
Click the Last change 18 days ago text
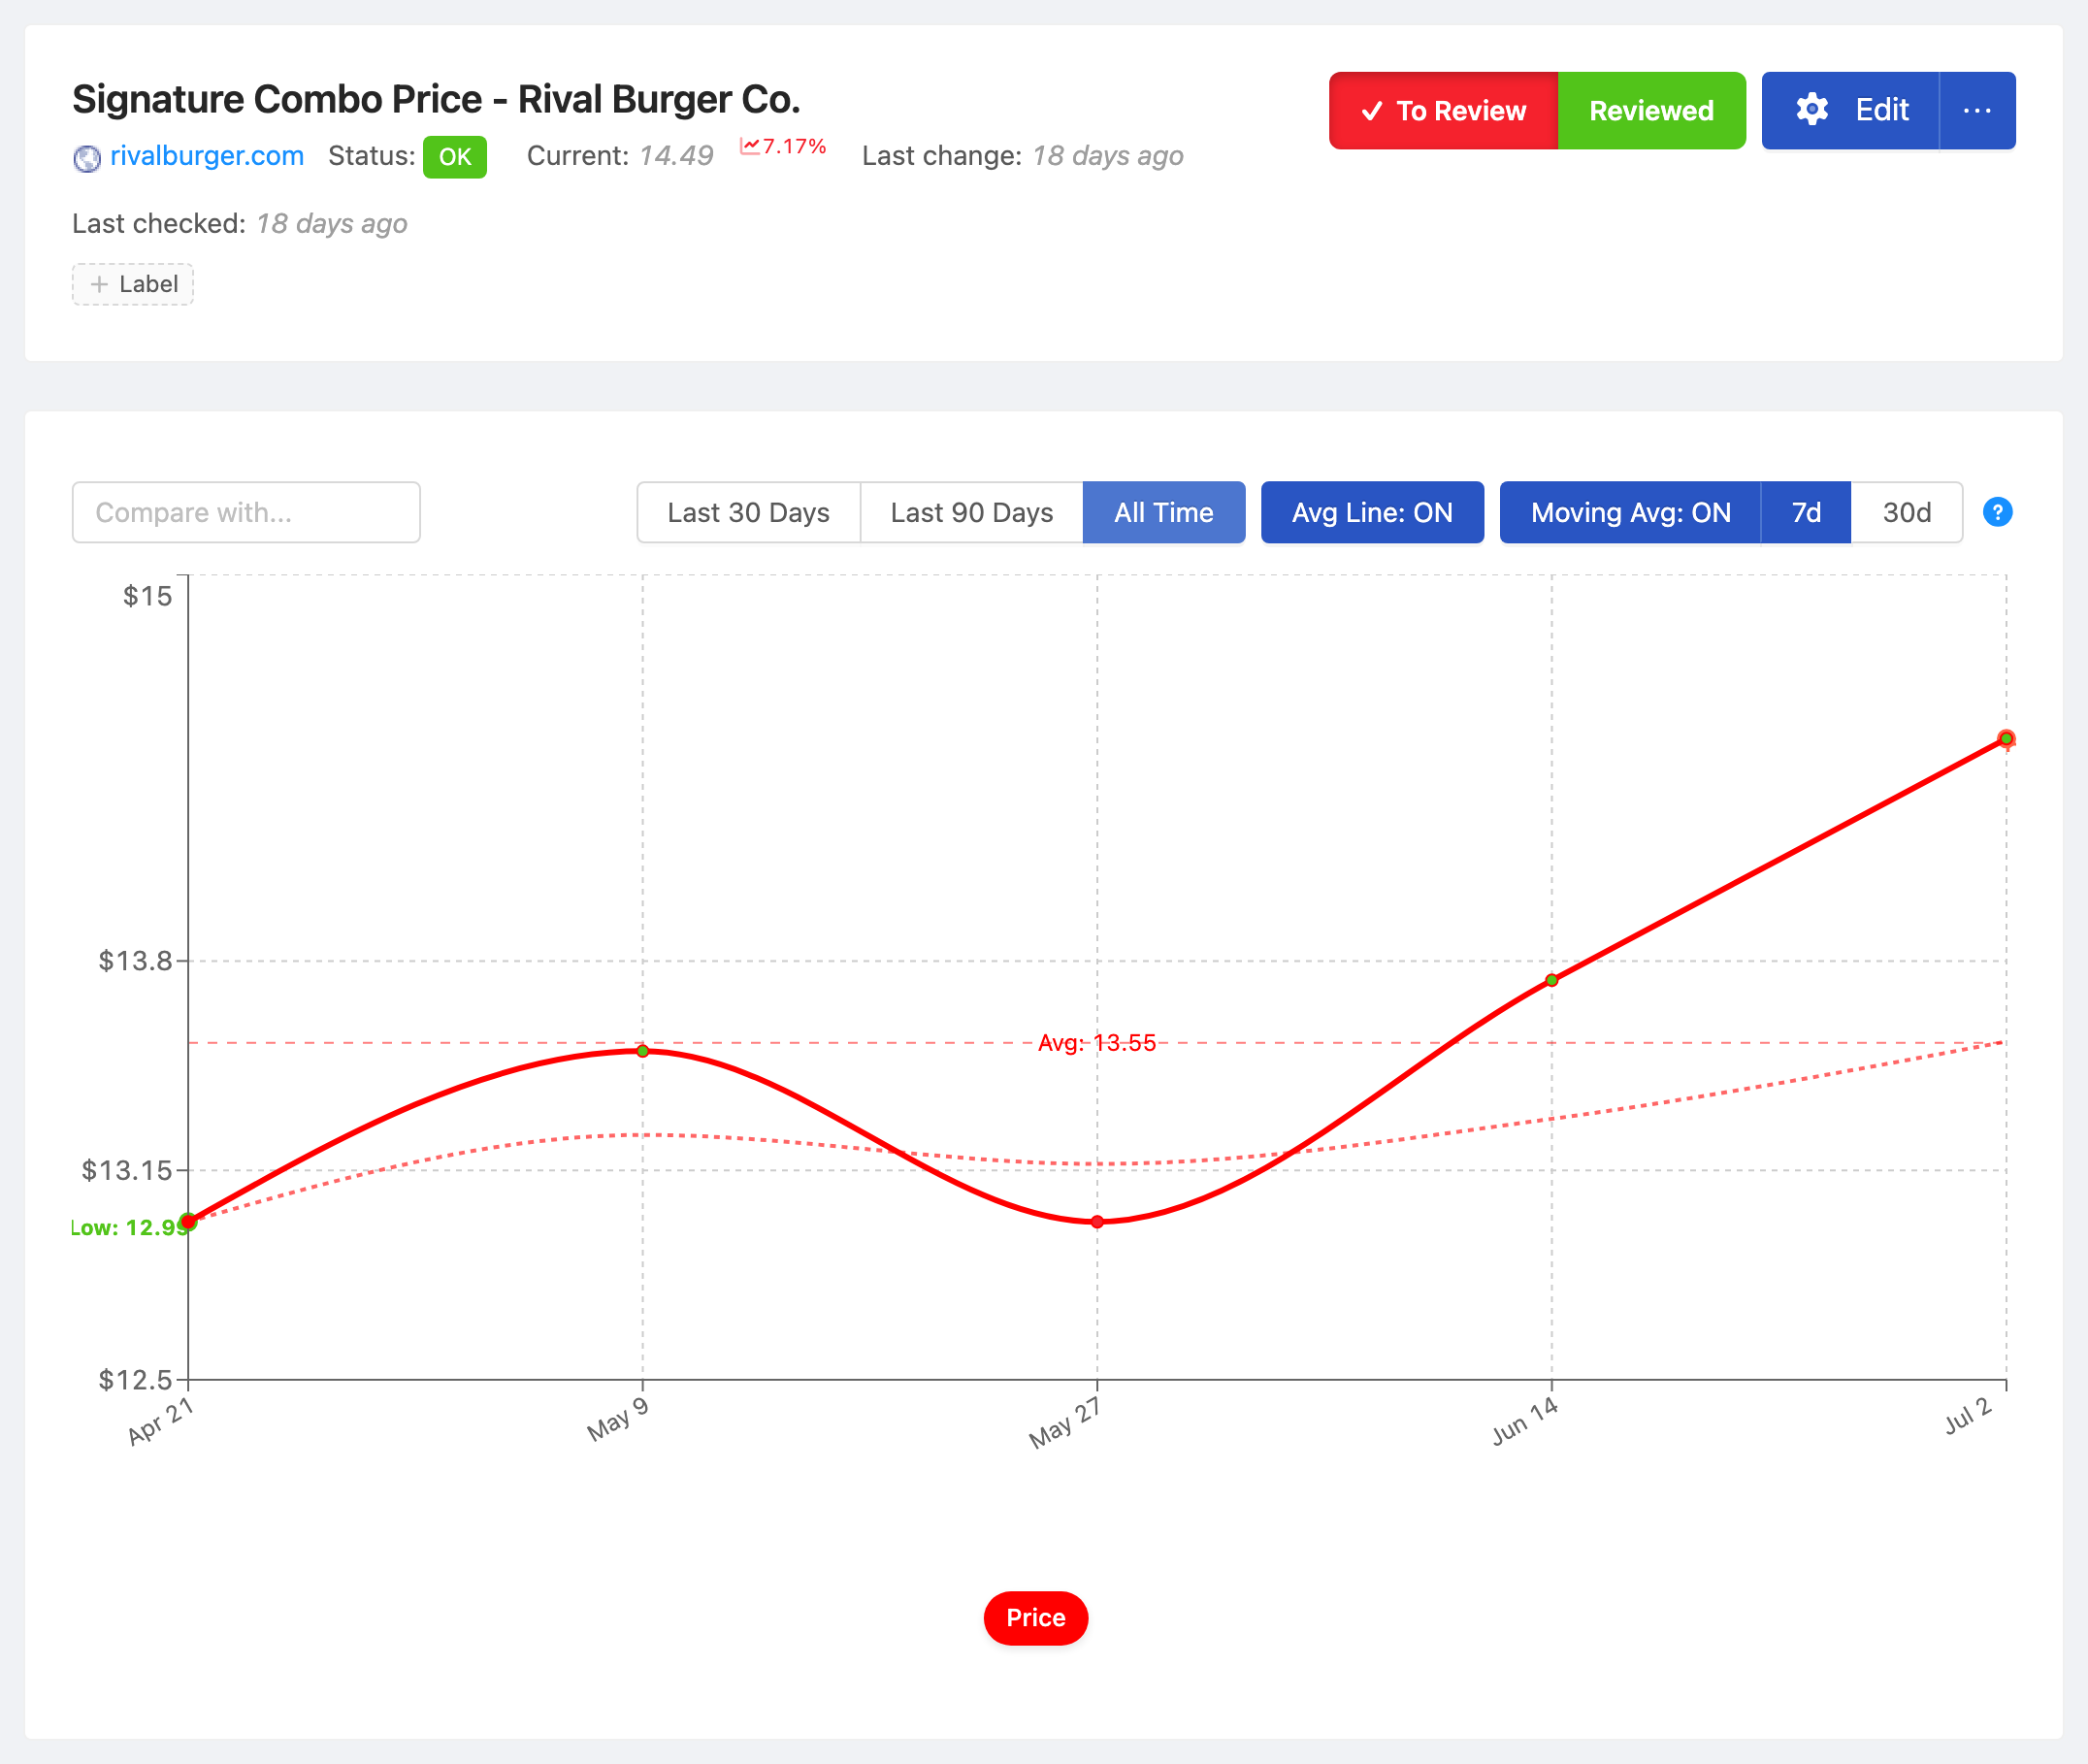pyautogui.click(x=1107, y=156)
